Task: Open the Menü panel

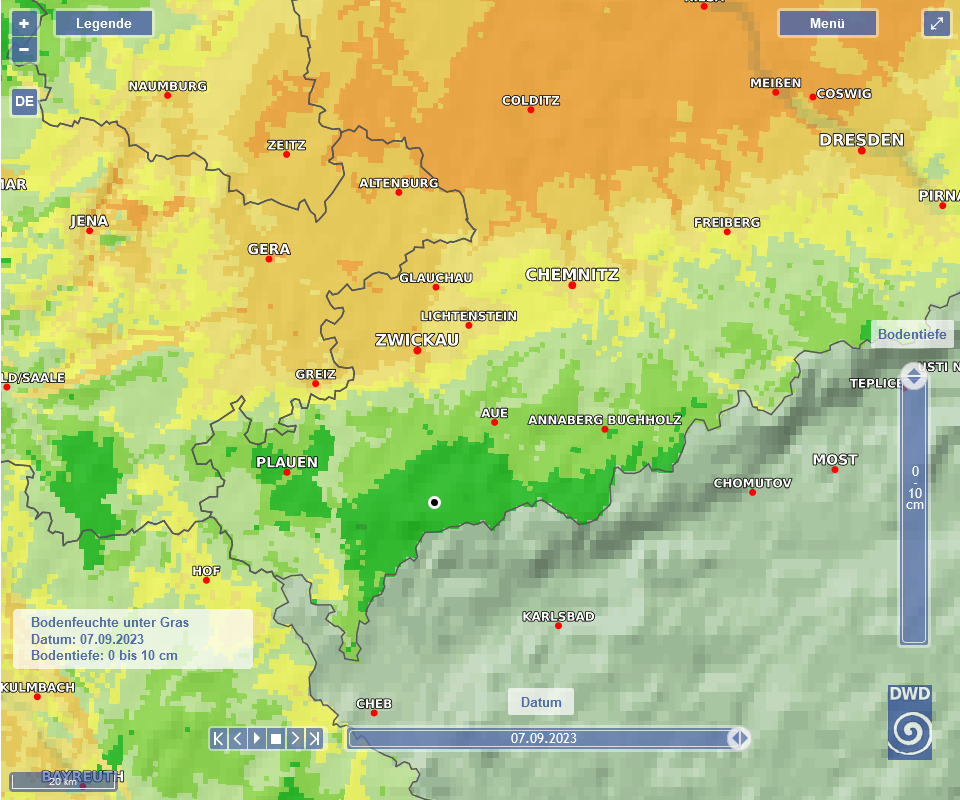Action: 827,23
